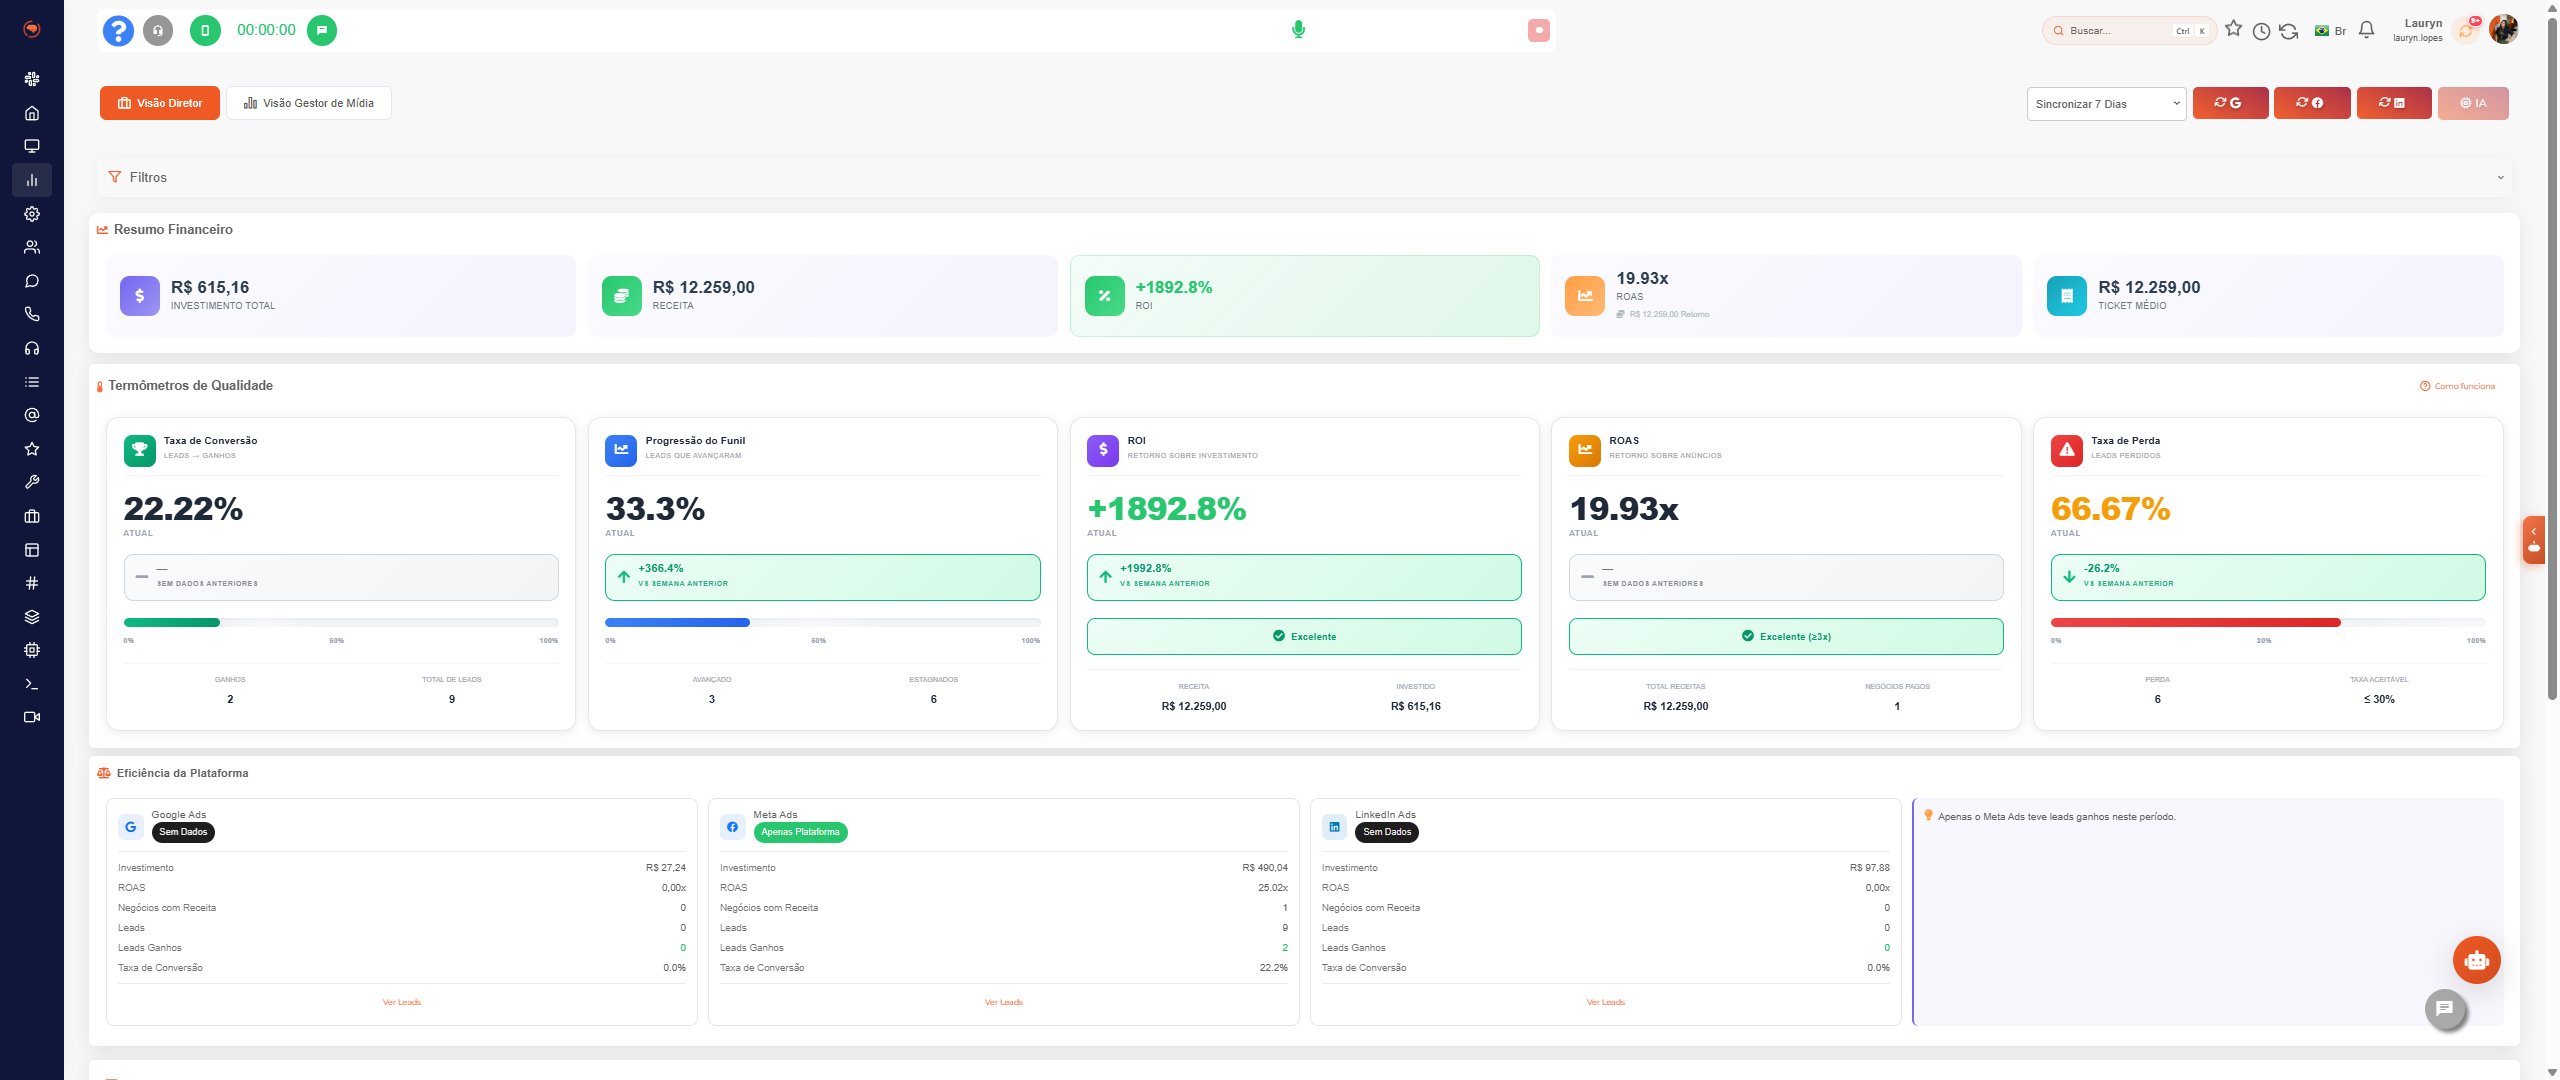Open the wrench tools sidebar icon
The width and height of the screenshot is (2560, 1080).
pos(32,482)
